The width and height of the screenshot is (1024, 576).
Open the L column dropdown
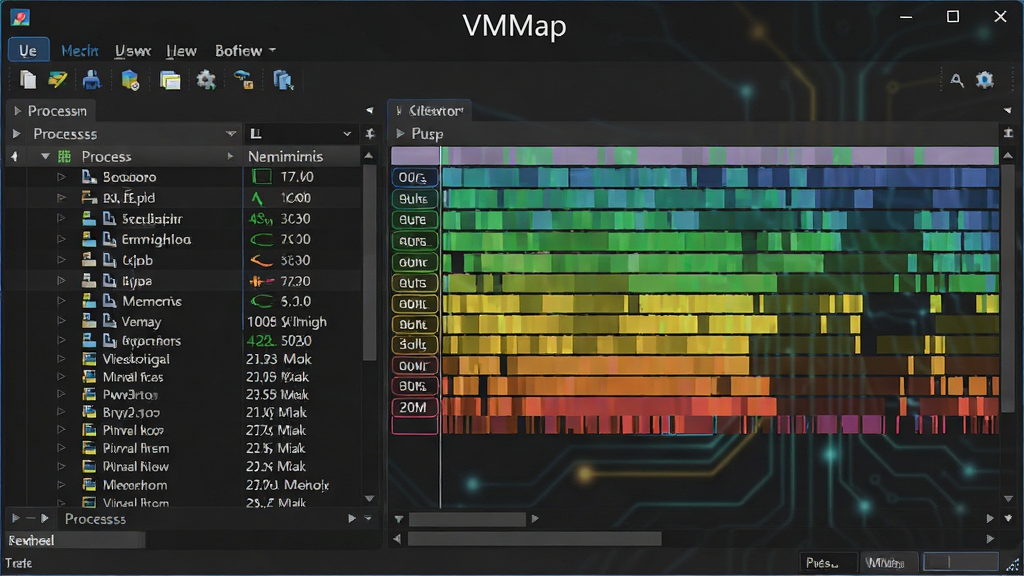coord(347,134)
